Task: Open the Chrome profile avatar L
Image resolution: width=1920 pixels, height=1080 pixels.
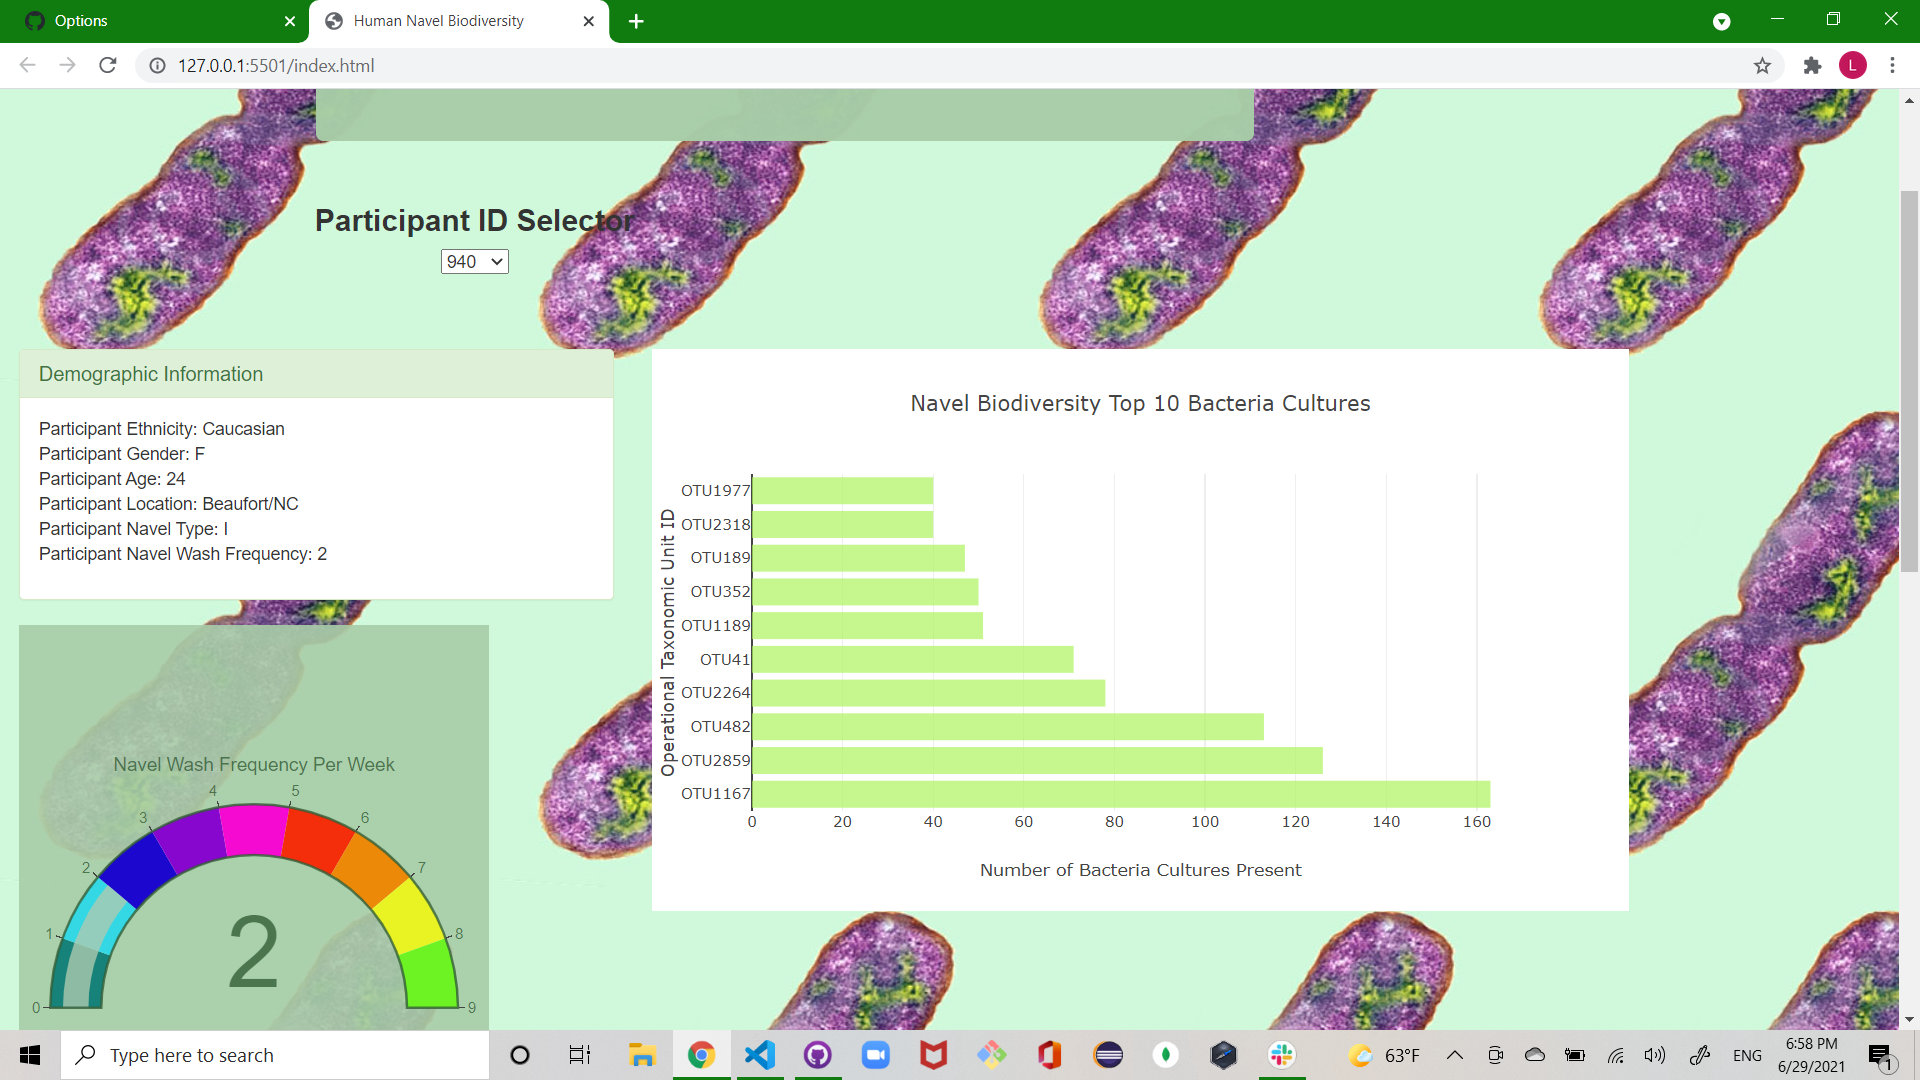Action: pyautogui.click(x=1852, y=65)
